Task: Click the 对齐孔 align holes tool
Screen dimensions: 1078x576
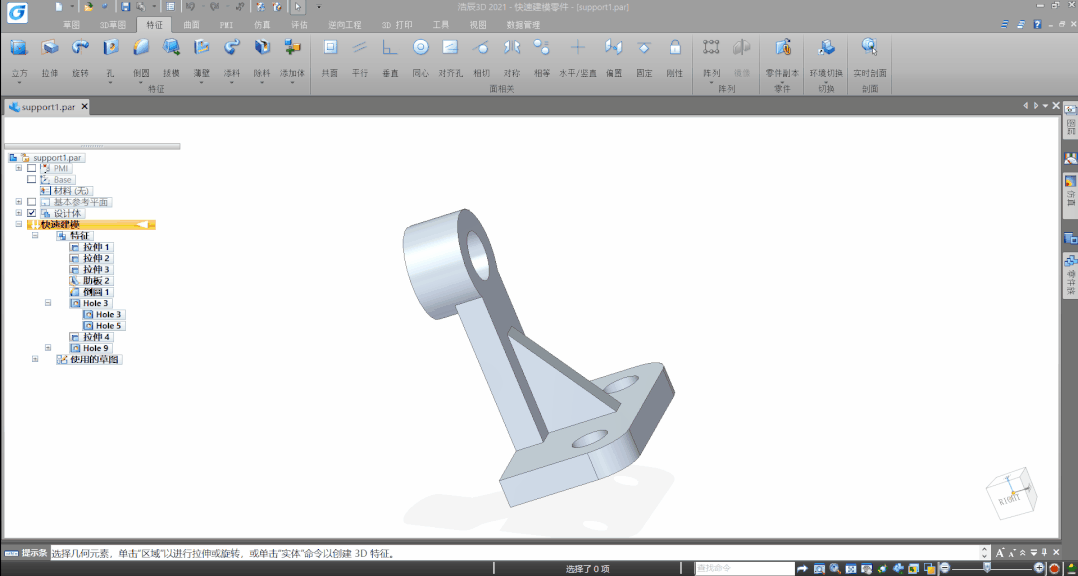Action: (x=450, y=58)
